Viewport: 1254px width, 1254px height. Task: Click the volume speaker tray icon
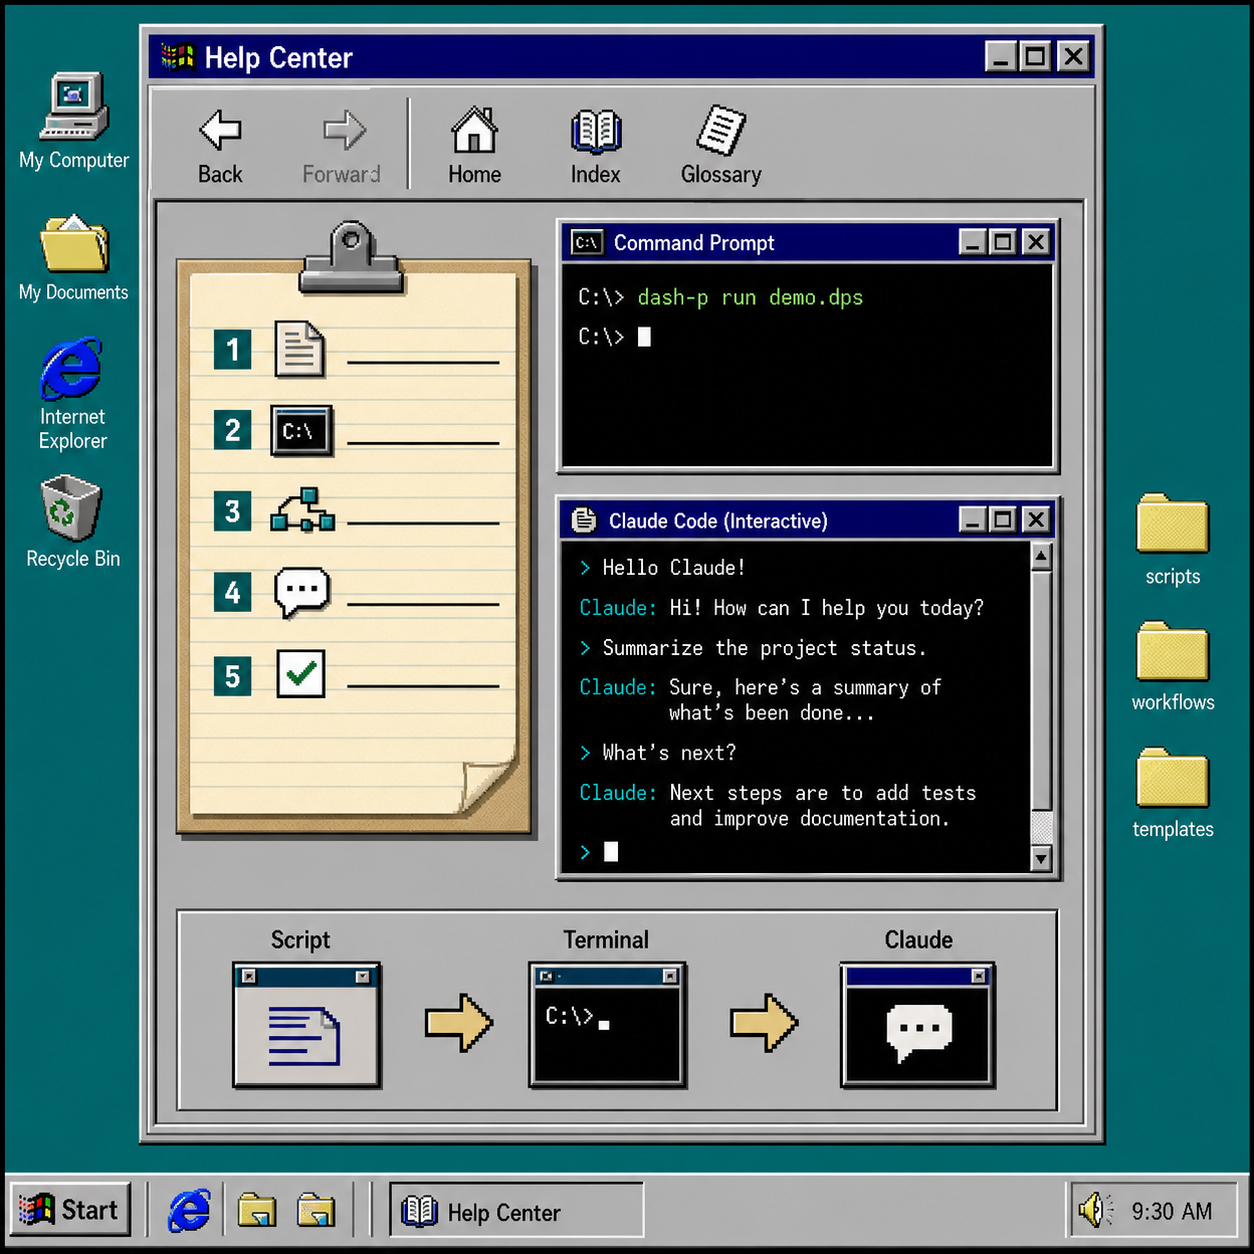1095,1210
